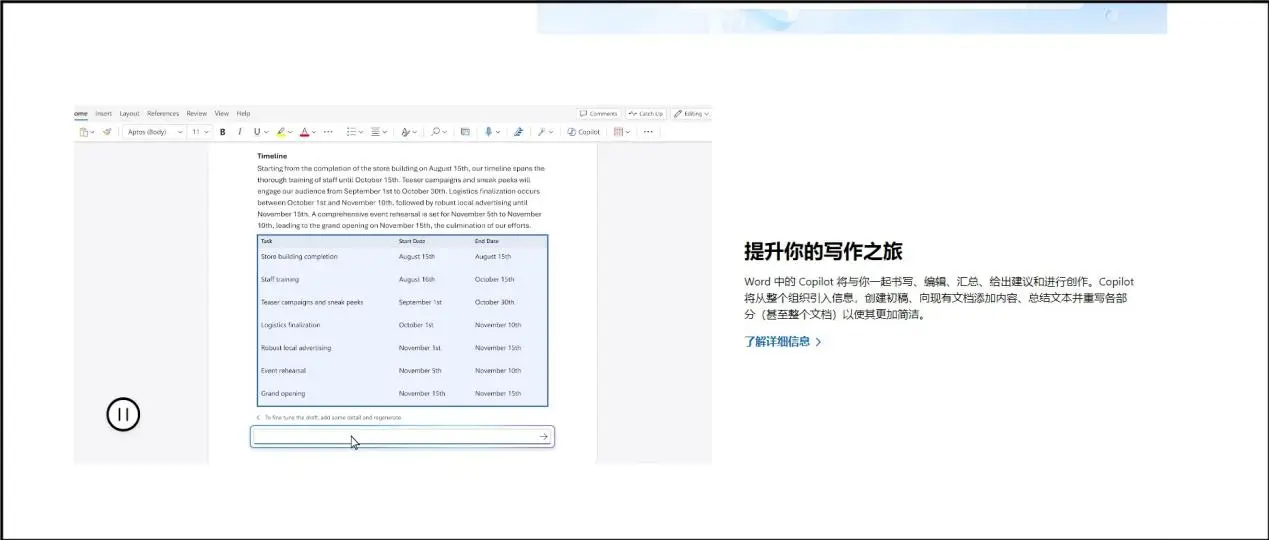Select 'Teaser campaigns and sneak peeks' cell
Screen dimensions: 1269x540
(x=312, y=302)
